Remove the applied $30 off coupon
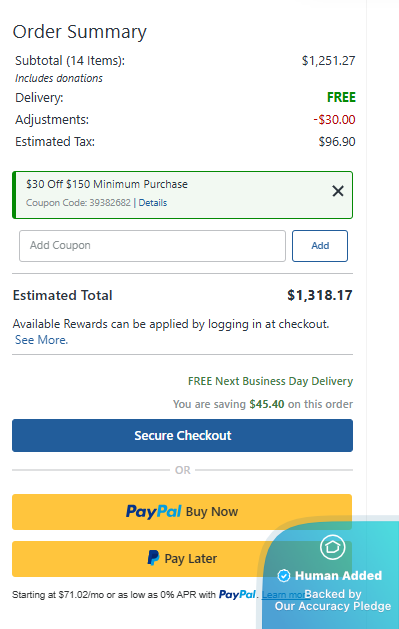Screen dimensions: 399x629 point(338,191)
